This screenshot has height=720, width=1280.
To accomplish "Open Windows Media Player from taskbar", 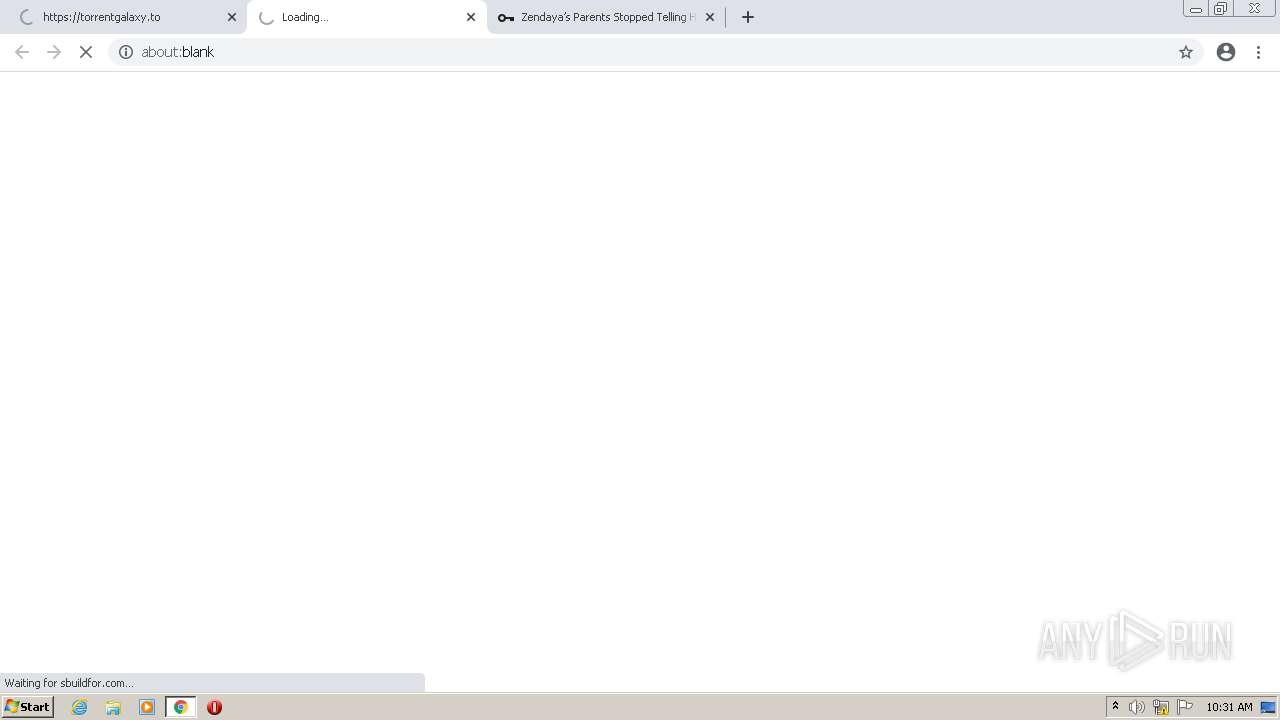I will point(147,707).
